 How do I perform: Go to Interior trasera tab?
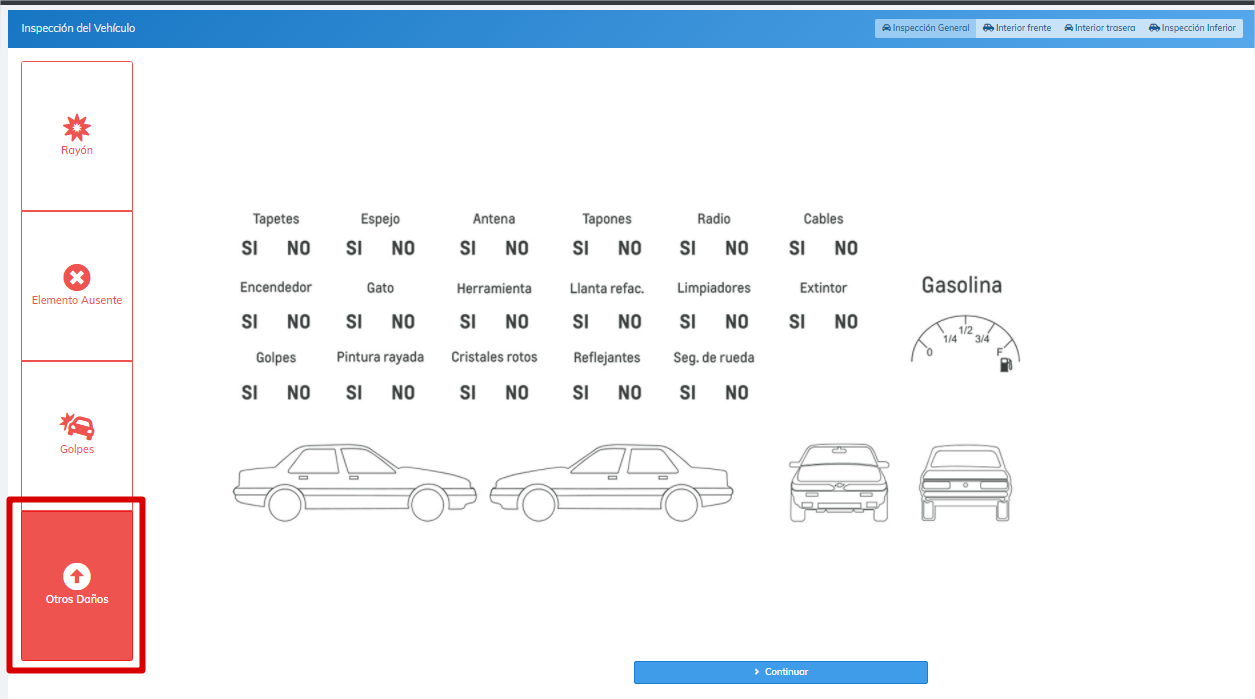tap(1099, 28)
